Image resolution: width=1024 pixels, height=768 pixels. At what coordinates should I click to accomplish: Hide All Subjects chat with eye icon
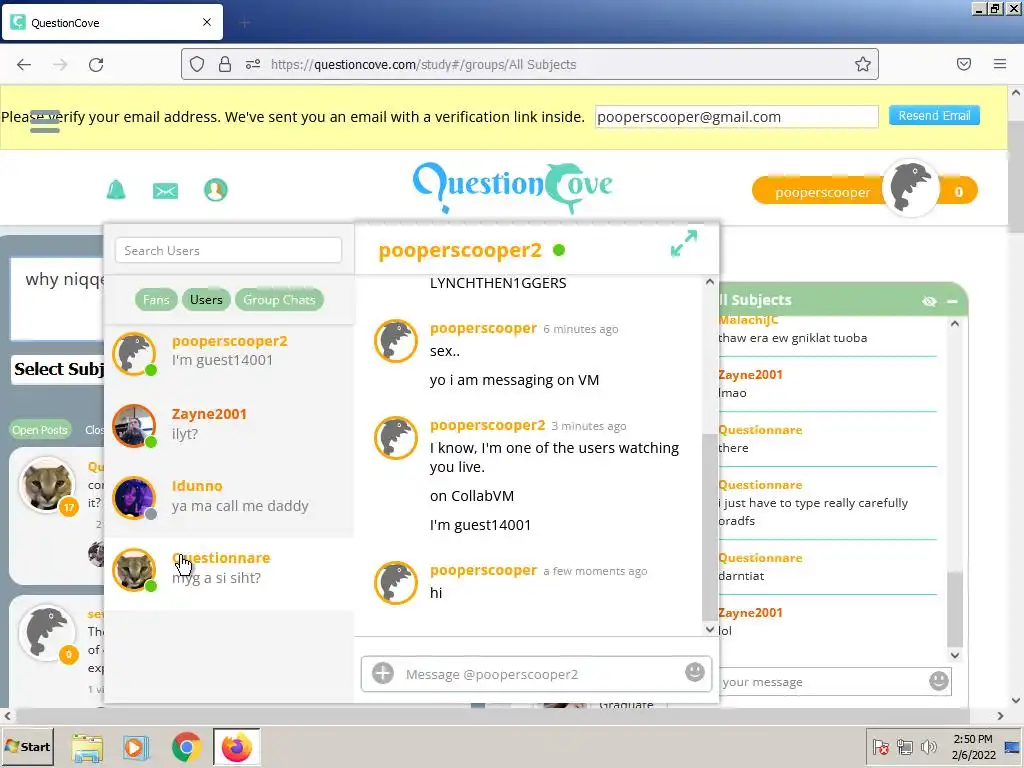929,301
